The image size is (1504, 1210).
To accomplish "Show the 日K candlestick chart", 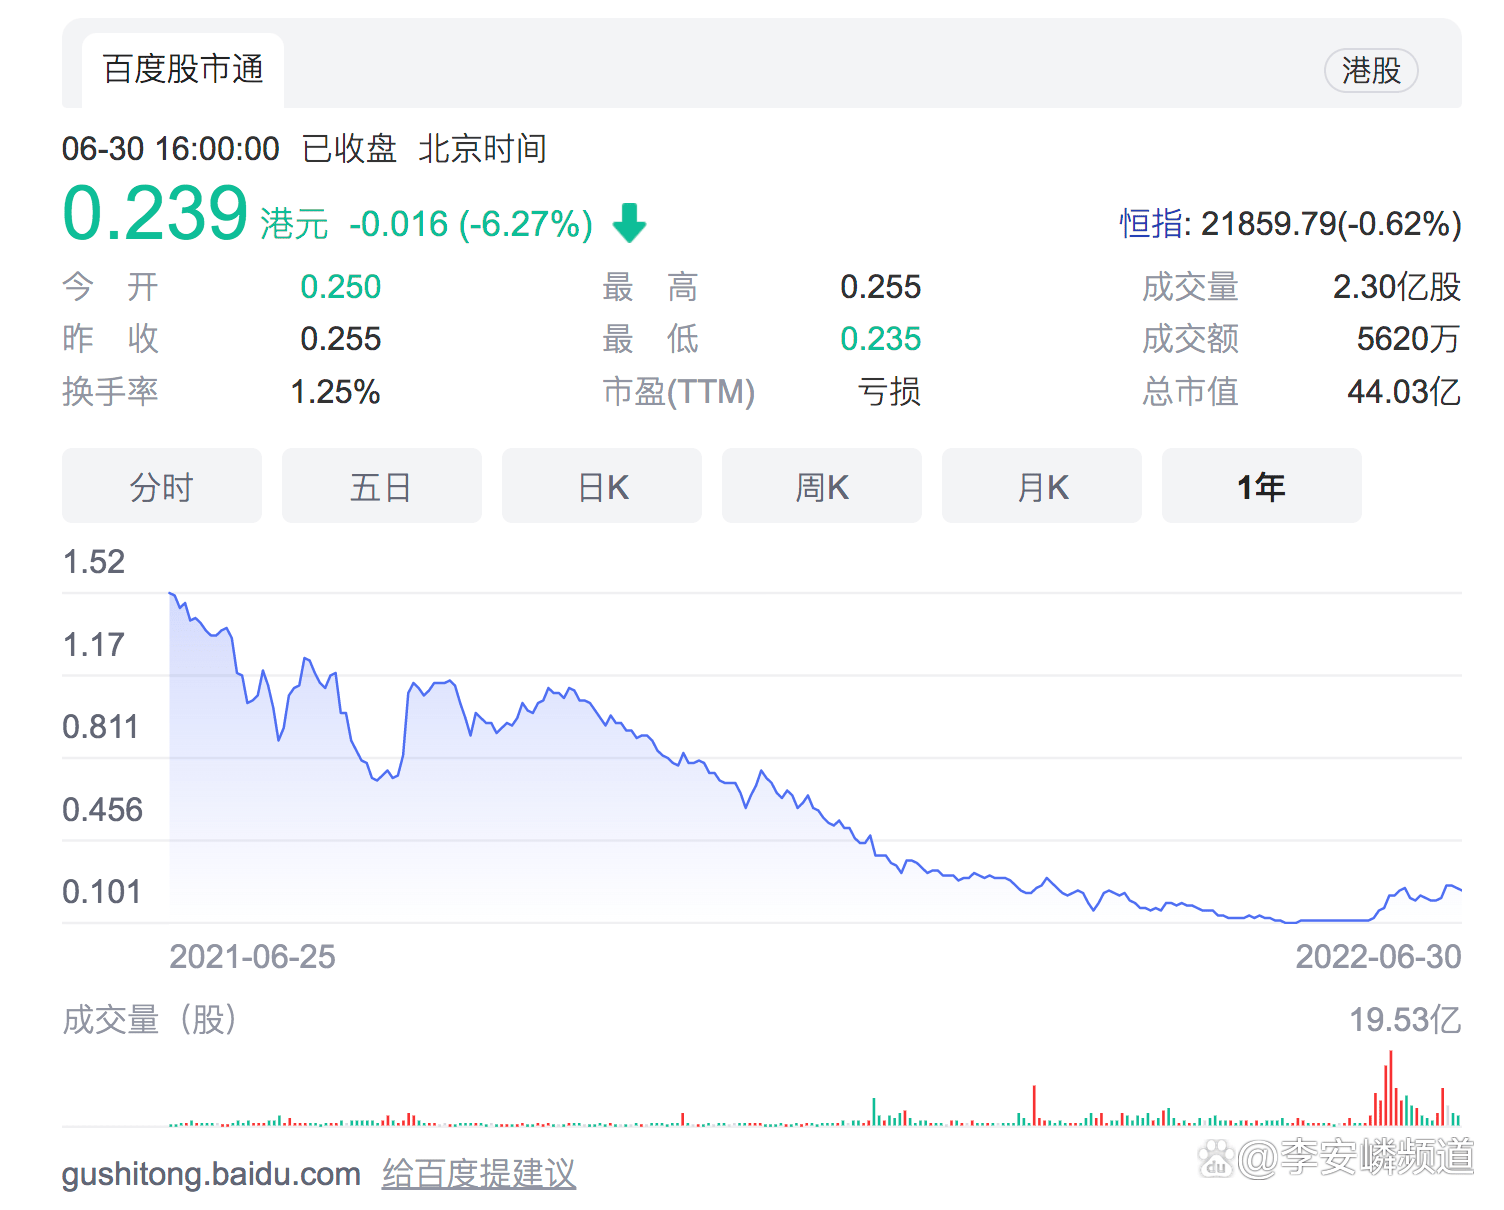I will click(602, 487).
